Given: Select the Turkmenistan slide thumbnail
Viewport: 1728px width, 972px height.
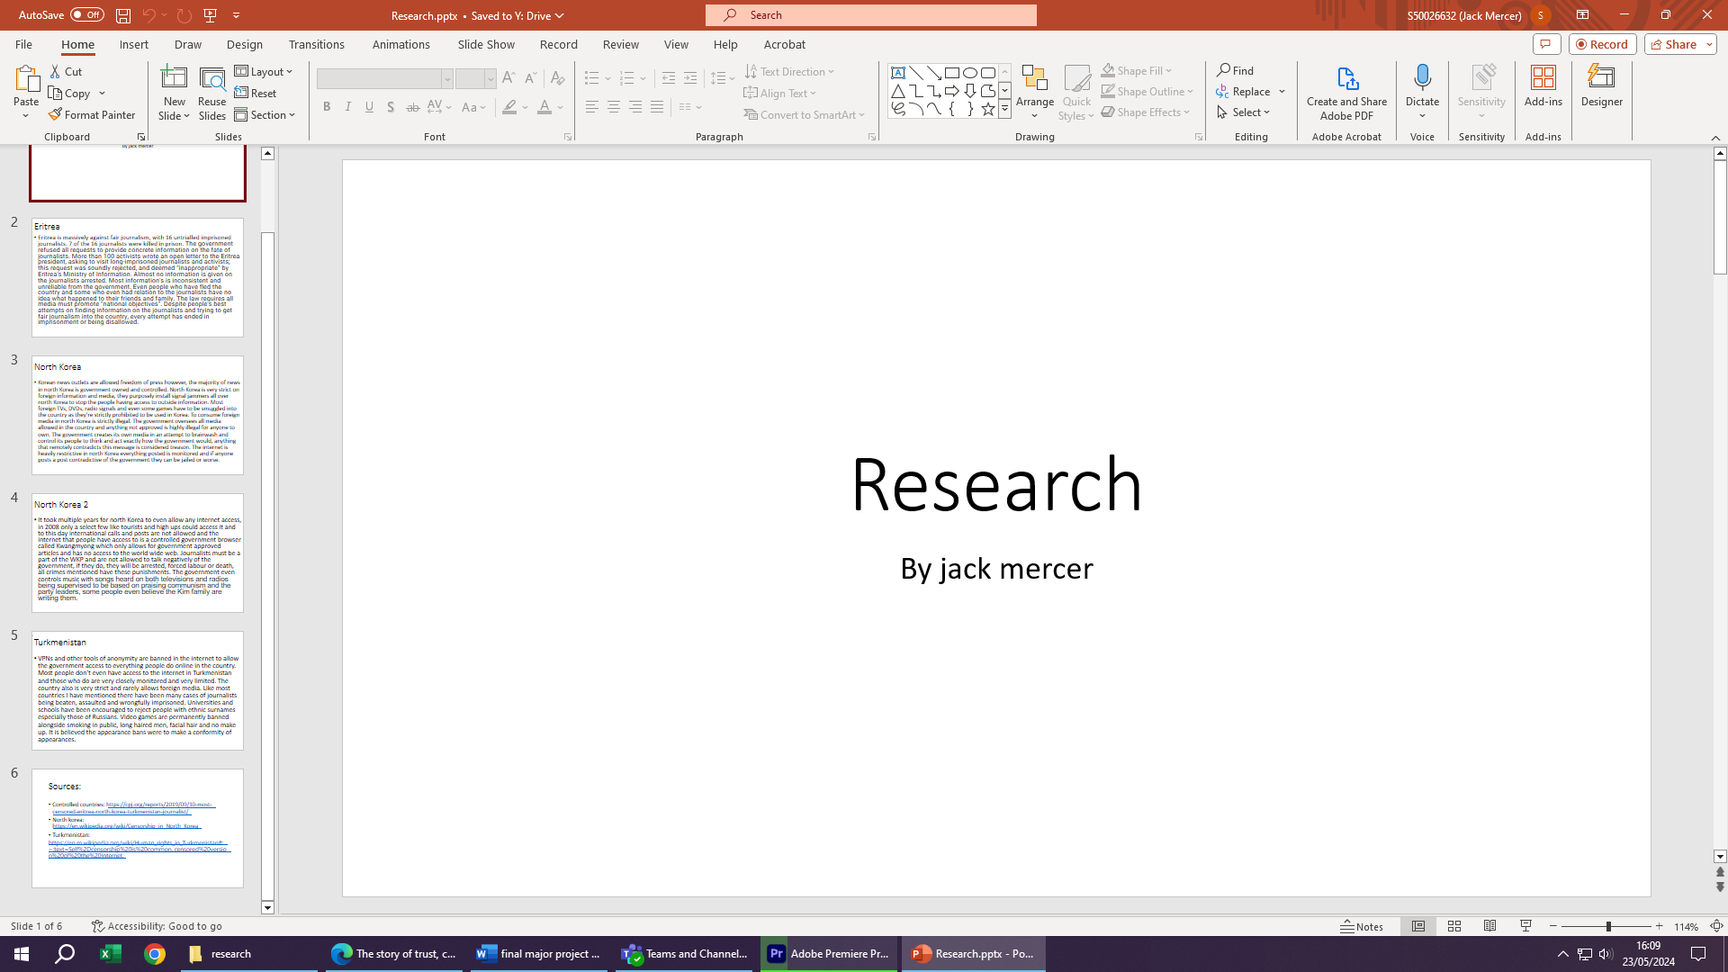Looking at the screenshot, I should 137,690.
